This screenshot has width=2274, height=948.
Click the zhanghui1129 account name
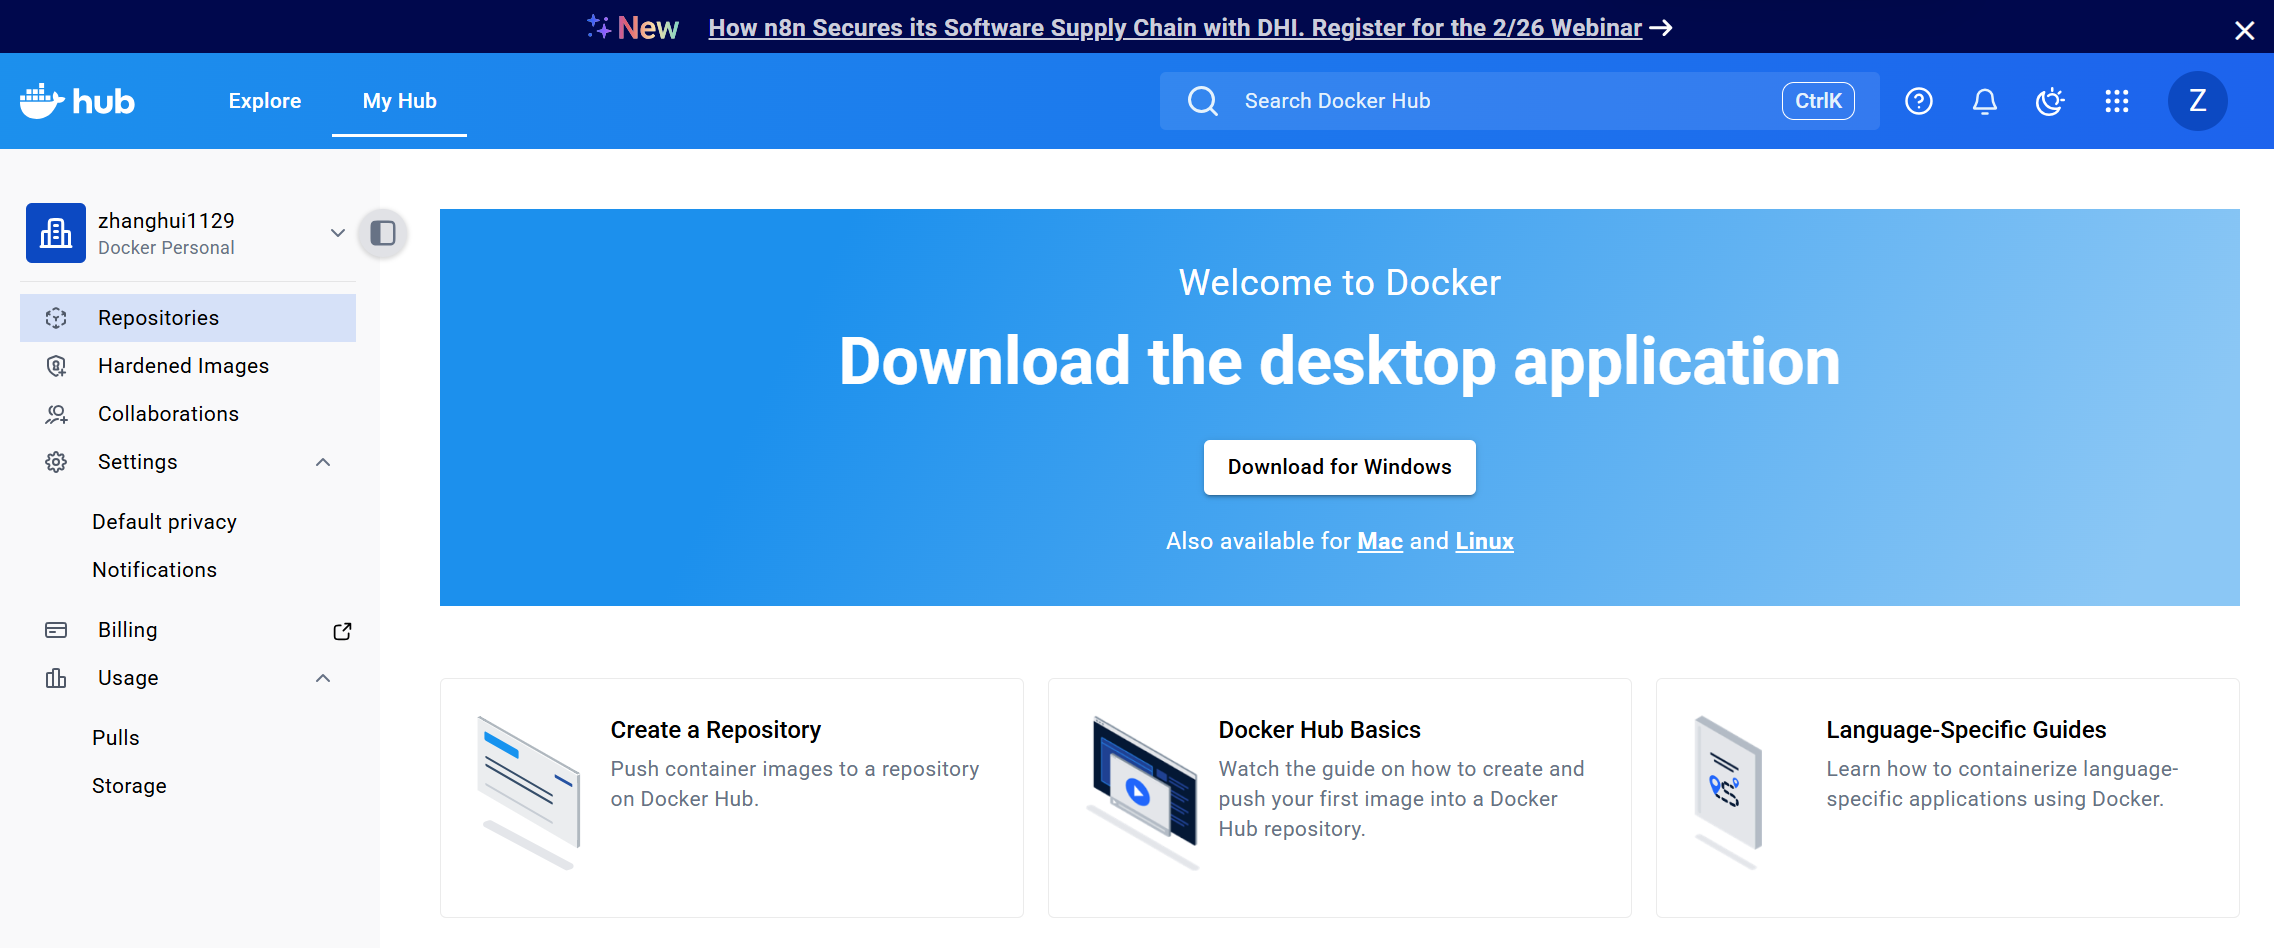(x=166, y=221)
